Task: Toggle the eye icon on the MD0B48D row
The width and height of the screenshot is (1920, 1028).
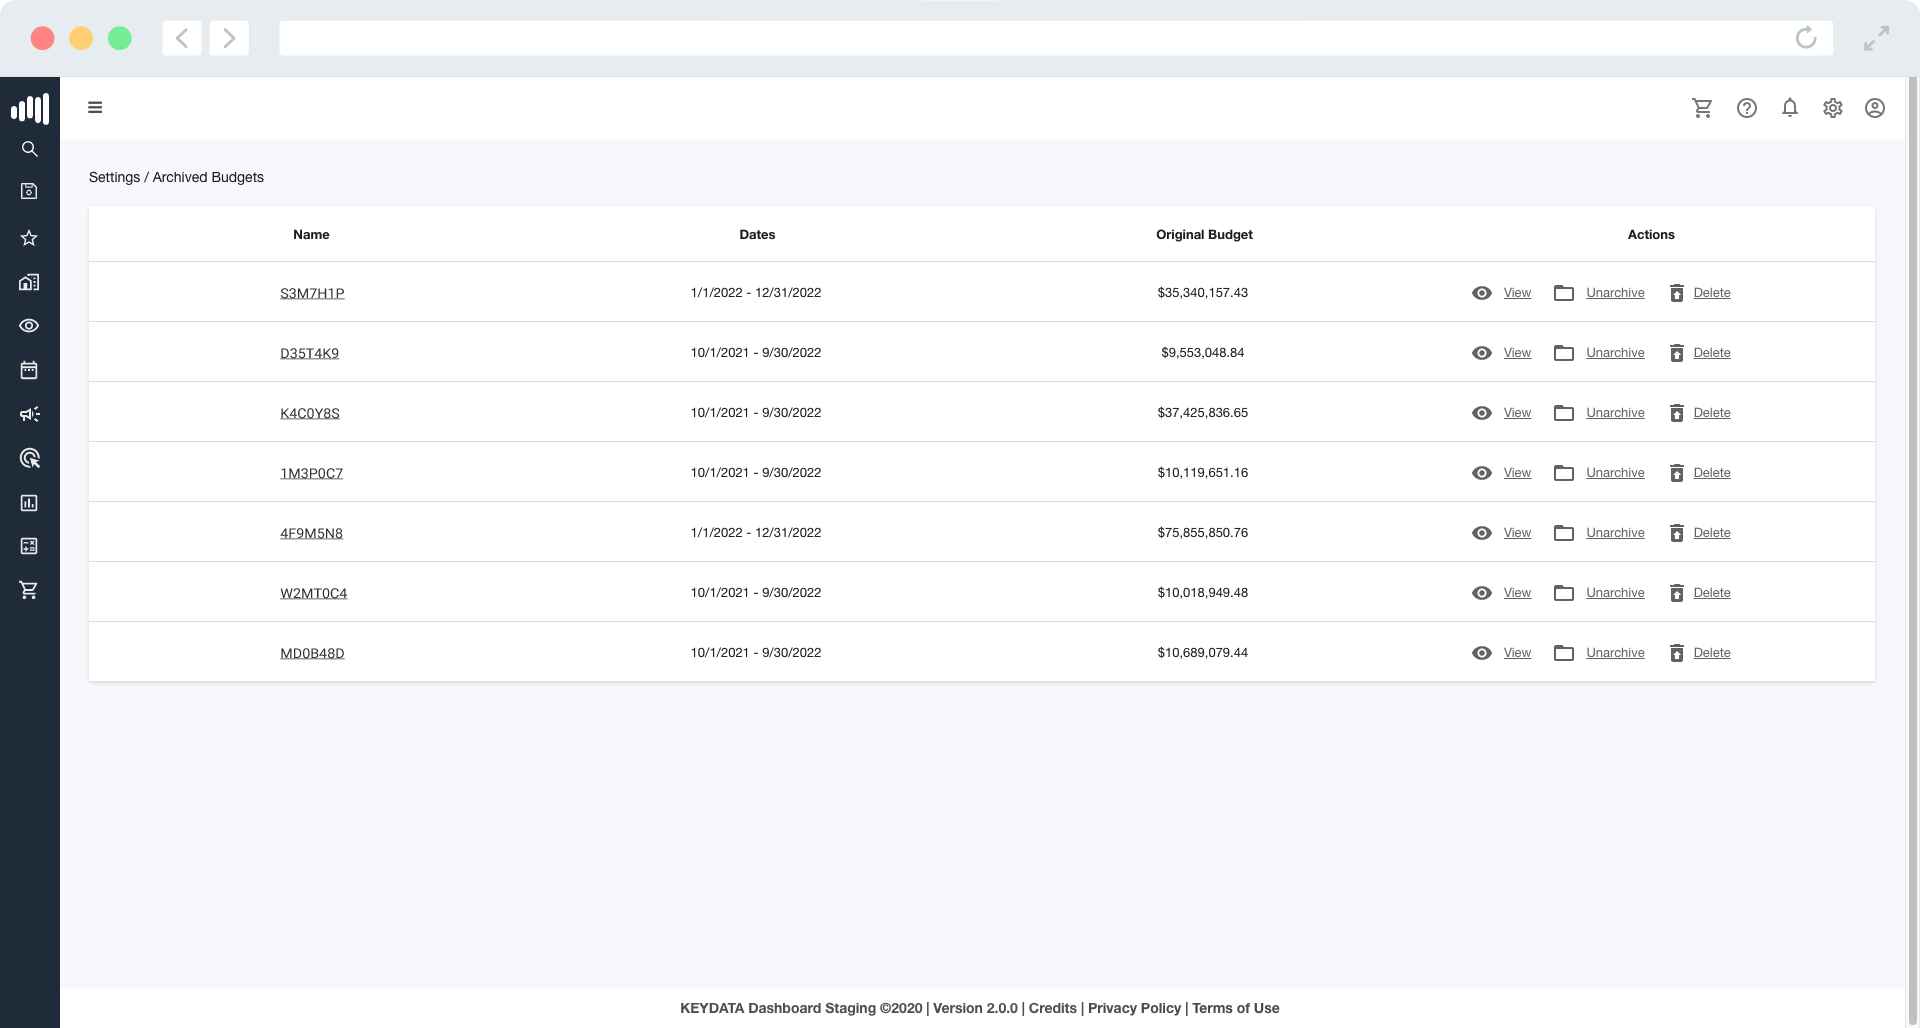Action: pos(1481,653)
